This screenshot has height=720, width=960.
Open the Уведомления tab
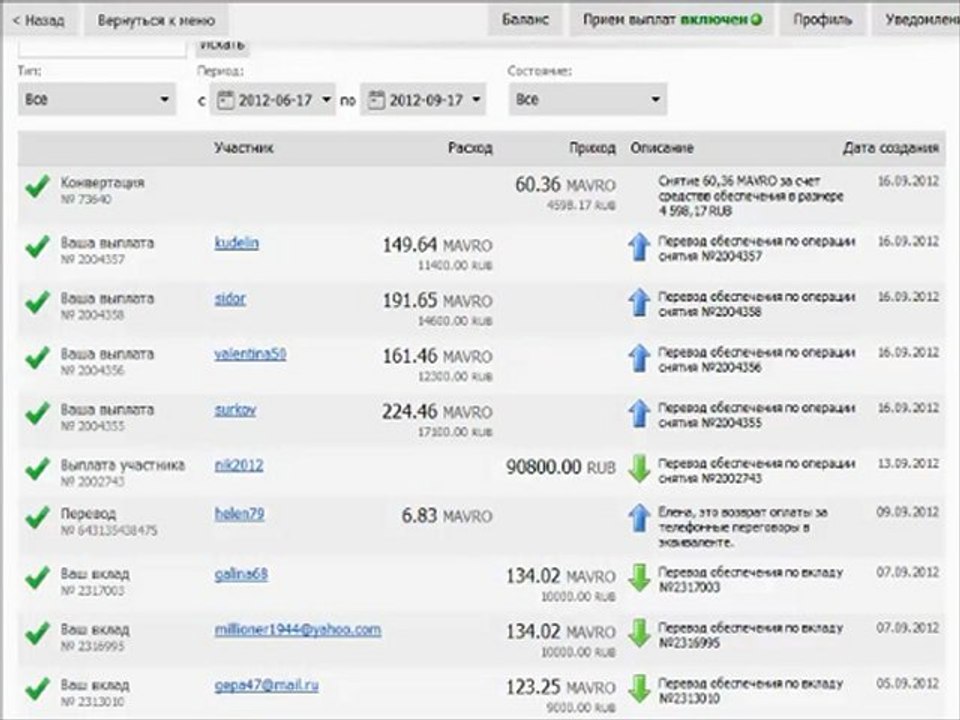click(917, 20)
